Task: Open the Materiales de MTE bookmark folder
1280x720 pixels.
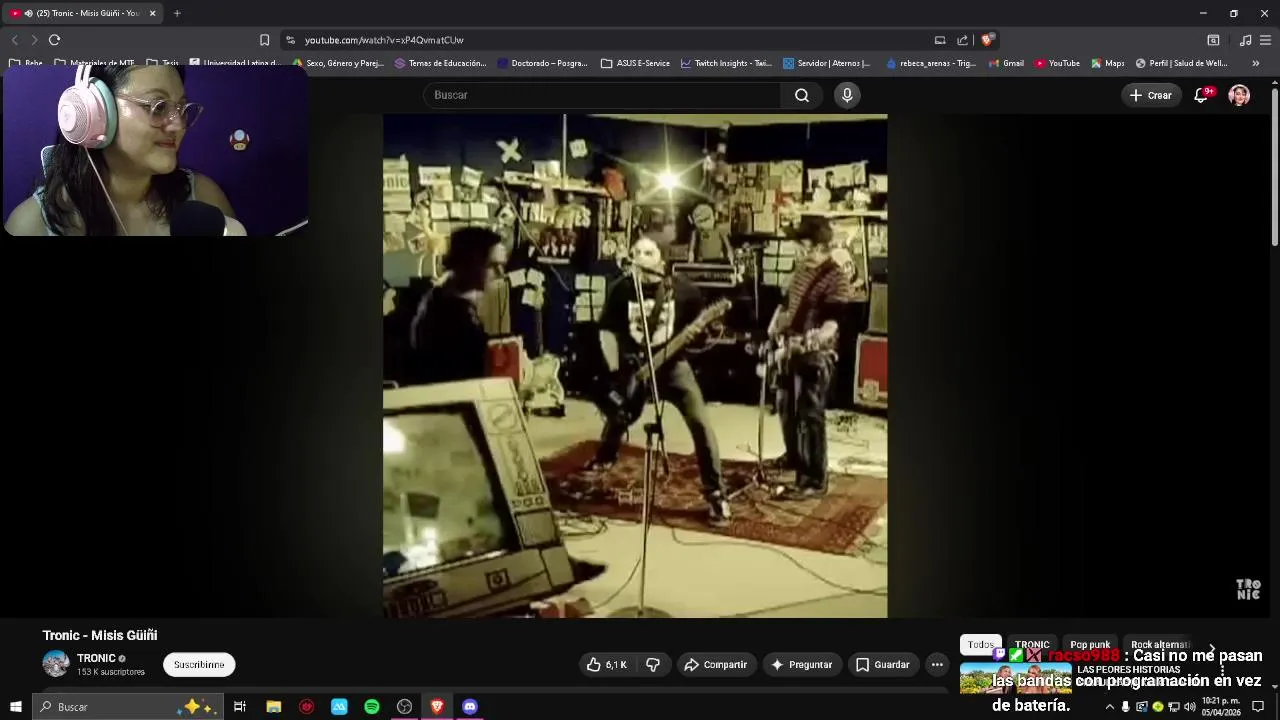Action: tap(94, 63)
